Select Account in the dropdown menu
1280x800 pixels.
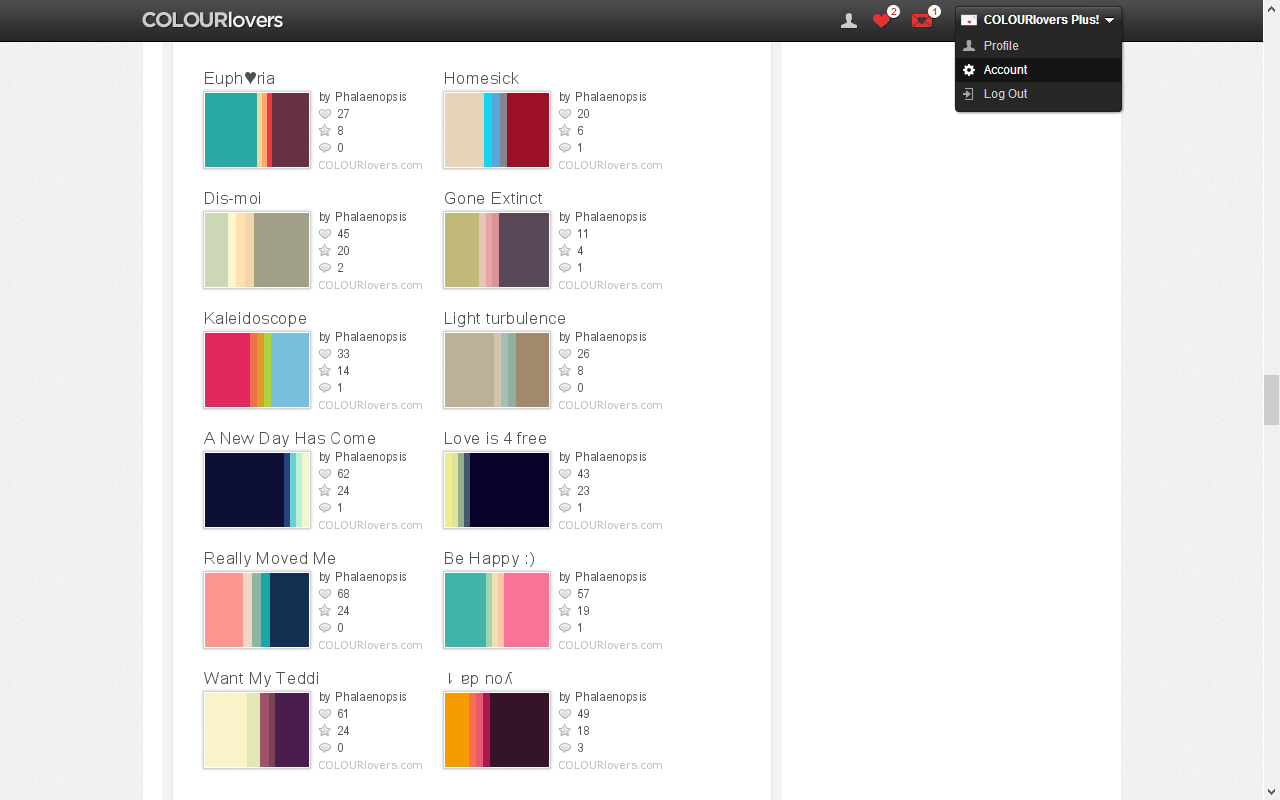click(x=1005, y=70)
